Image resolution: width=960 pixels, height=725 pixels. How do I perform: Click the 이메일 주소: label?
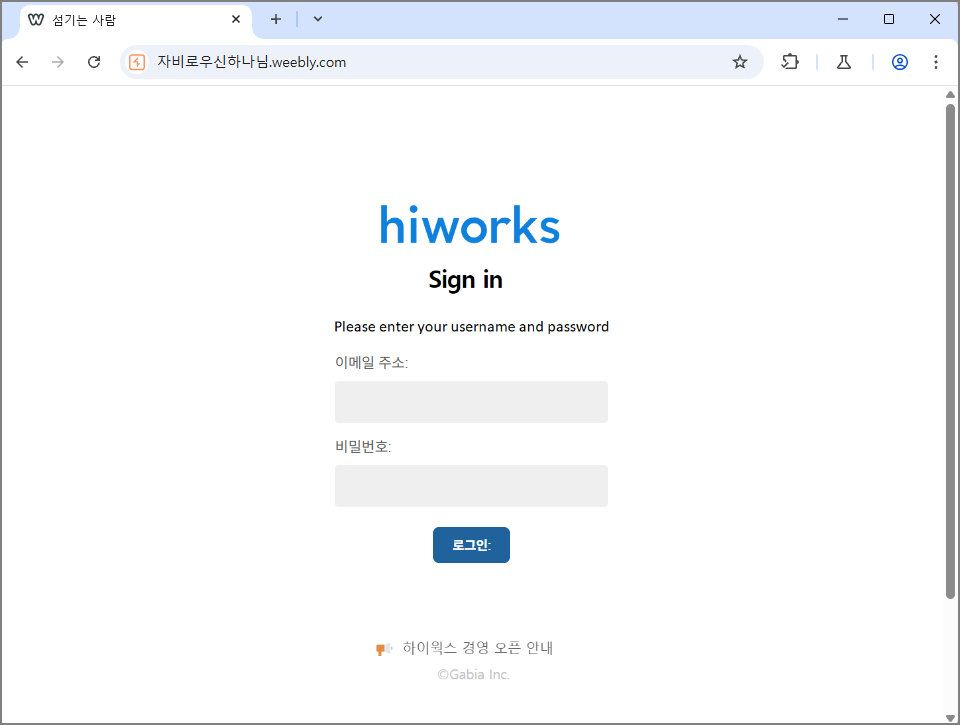[x=371, y=362]
